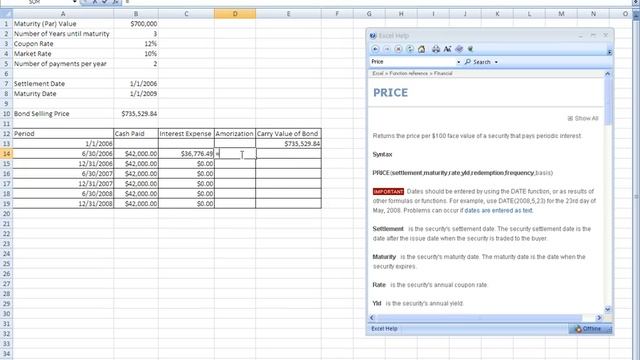Open the 'dates are entered as text' link

click(498, 211)
